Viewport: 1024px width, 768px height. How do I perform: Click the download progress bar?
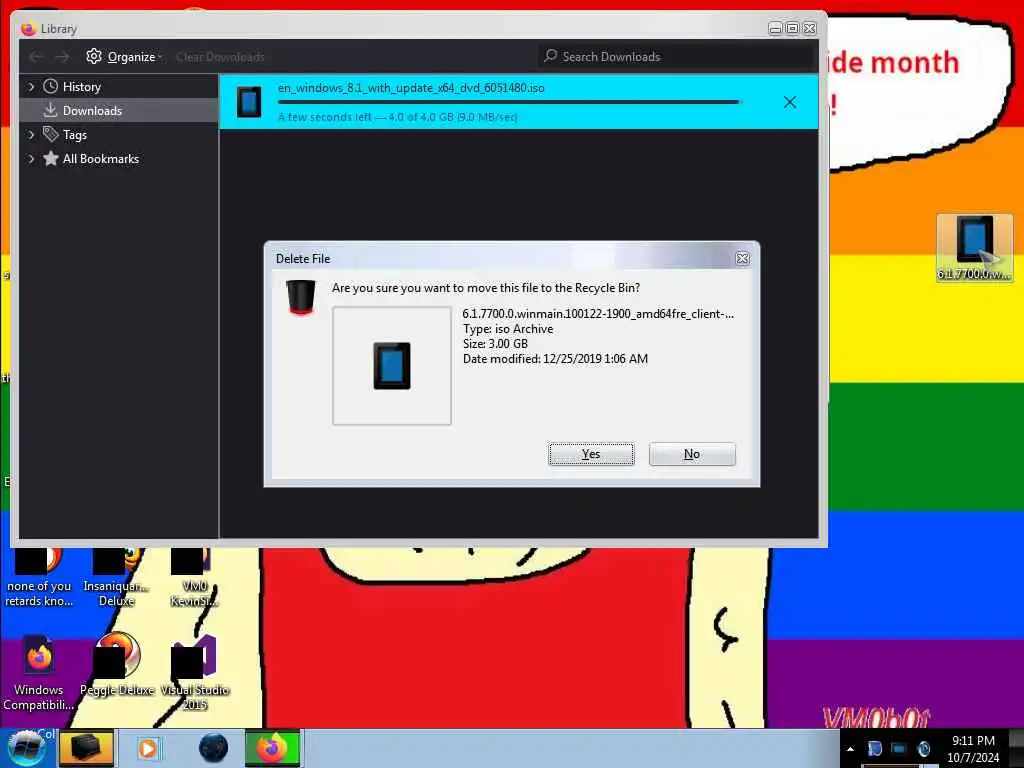[509, 102]
